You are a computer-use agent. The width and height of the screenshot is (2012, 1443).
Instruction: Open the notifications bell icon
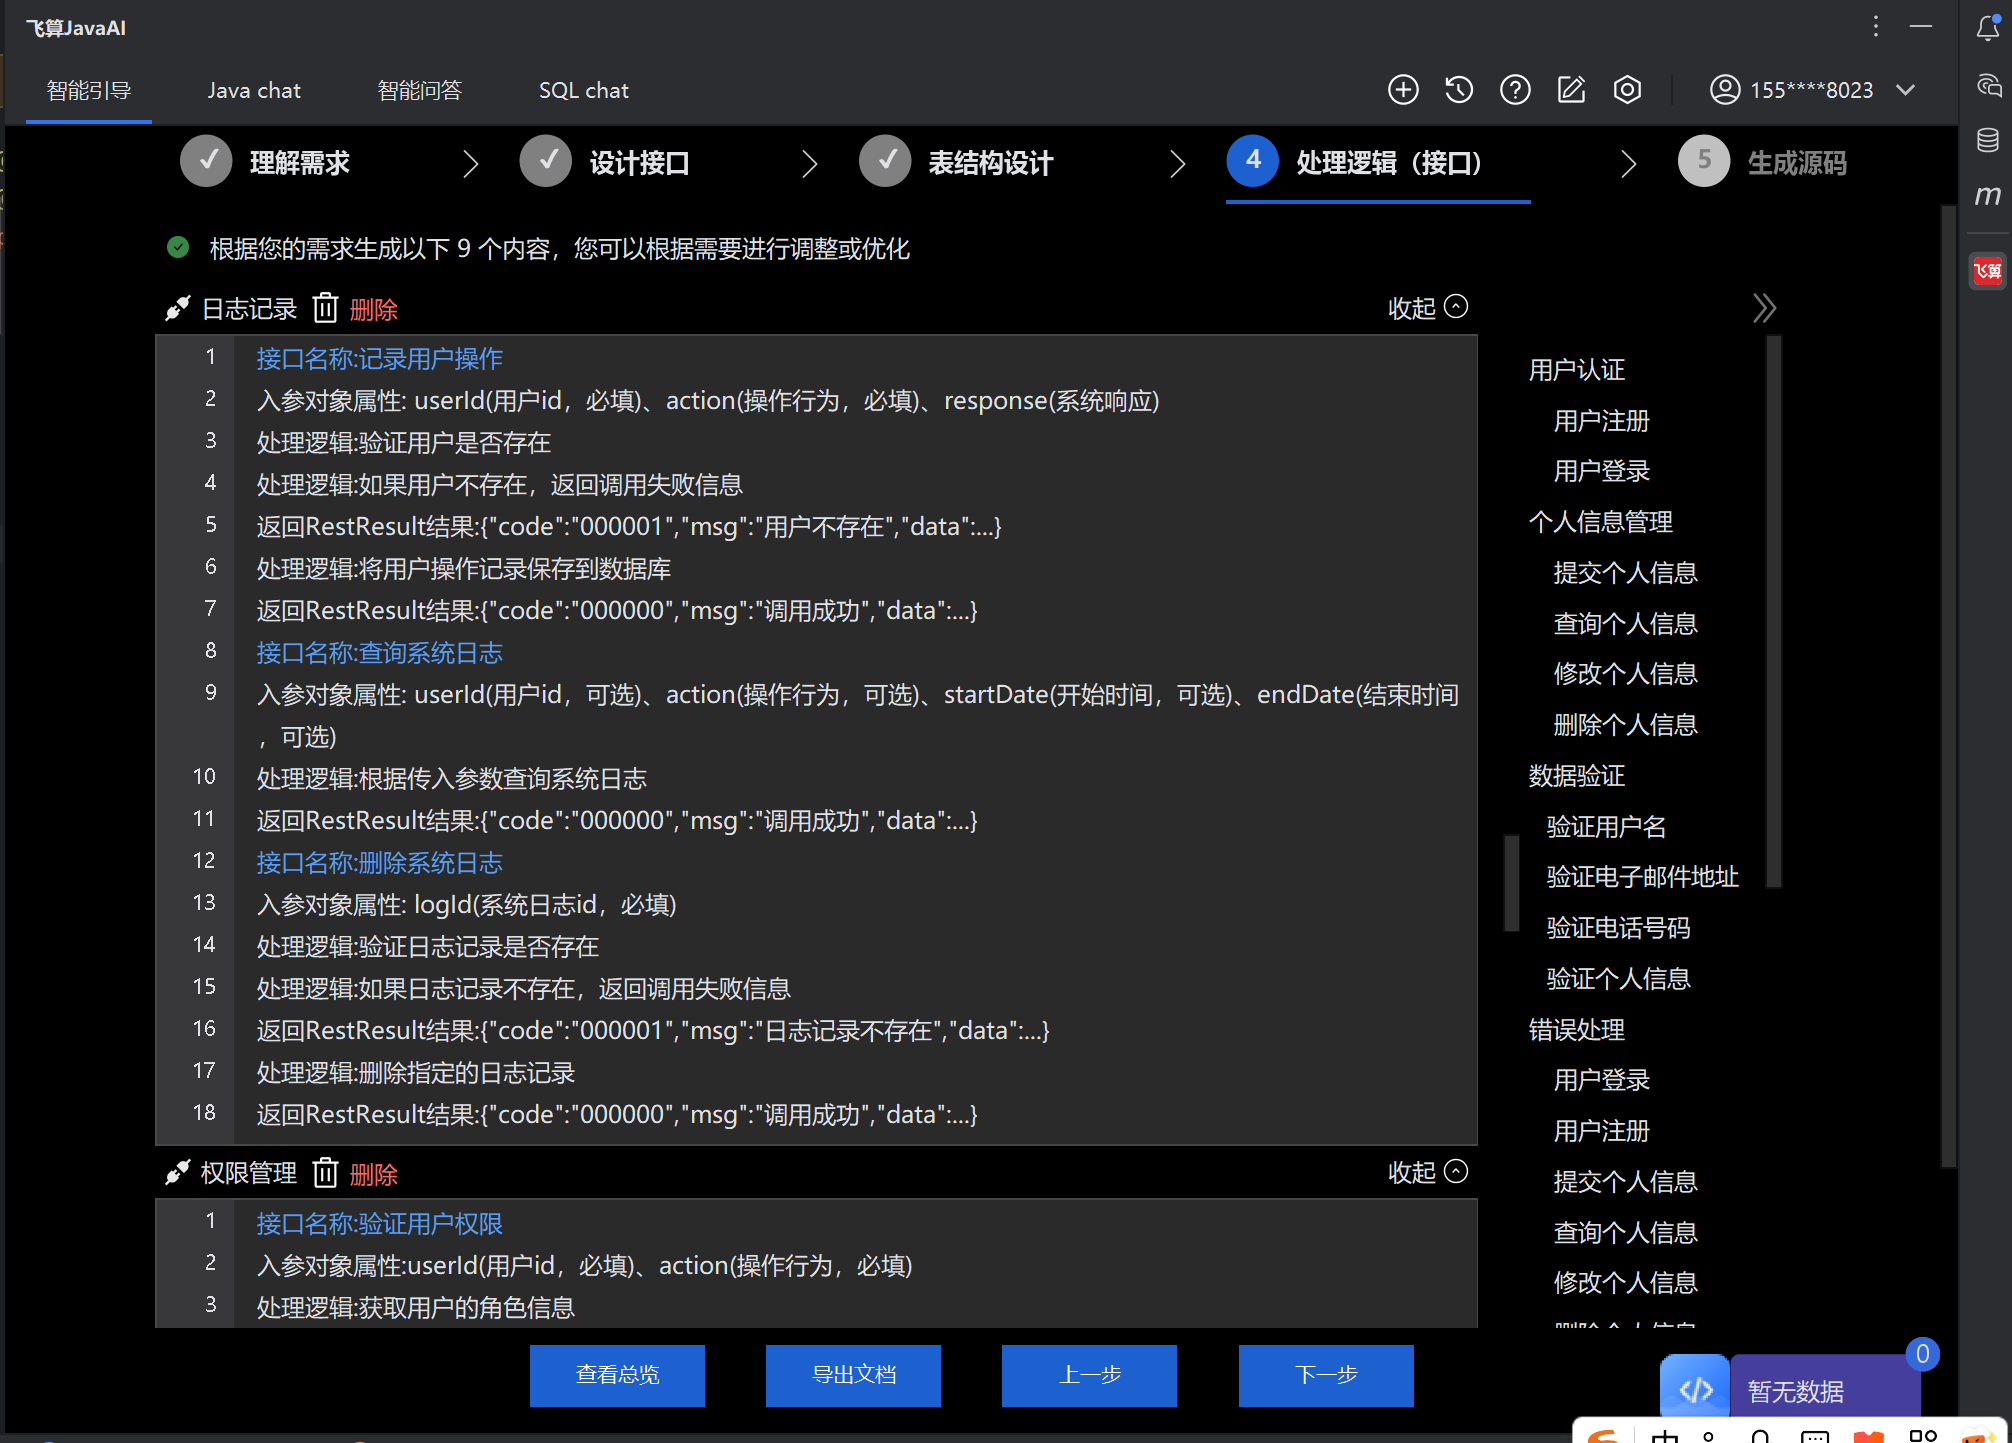(1986, 28)
